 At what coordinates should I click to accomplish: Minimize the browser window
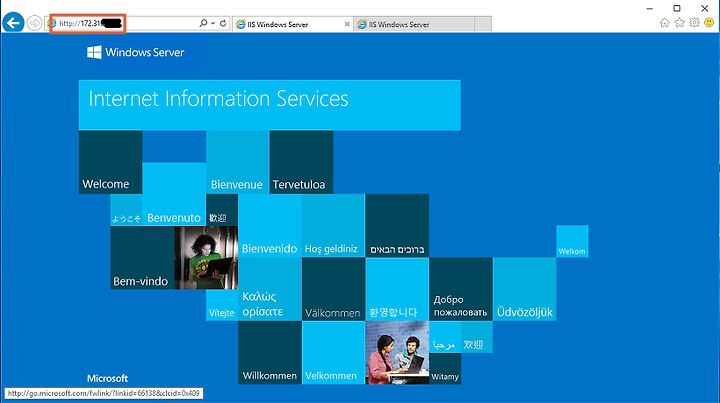pyautogui.click(x=650, y=8)
